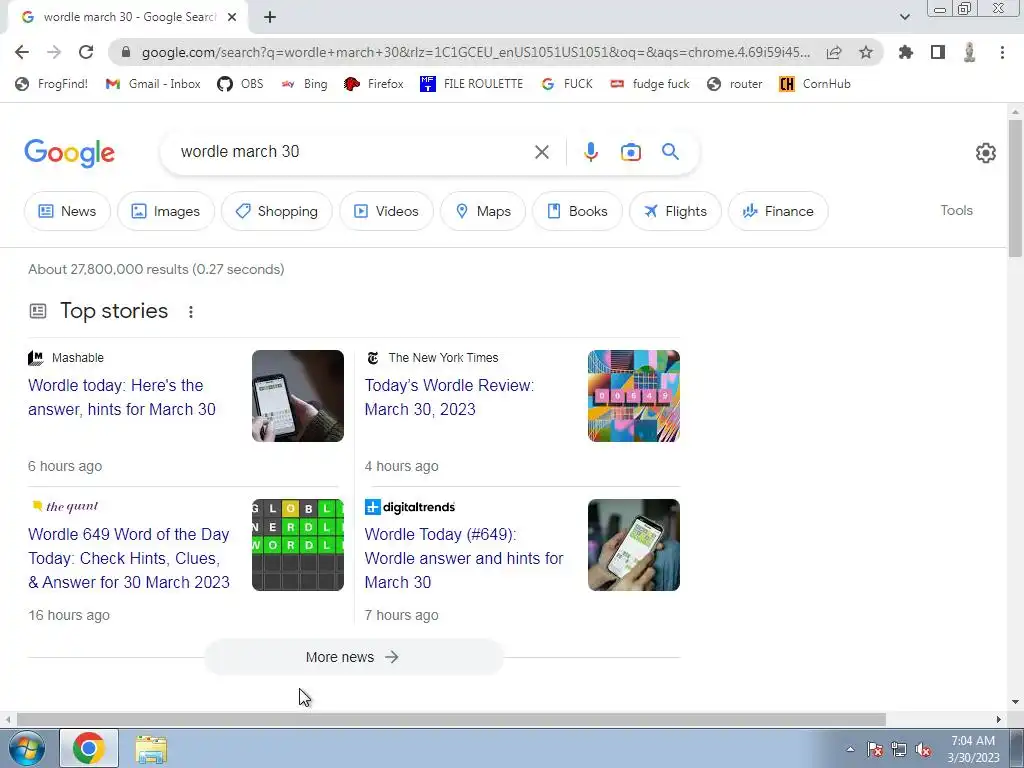Open the Gmail - Inbox bookmark
Viewport: 1024px width, 768px height.
tap(153, 84)
